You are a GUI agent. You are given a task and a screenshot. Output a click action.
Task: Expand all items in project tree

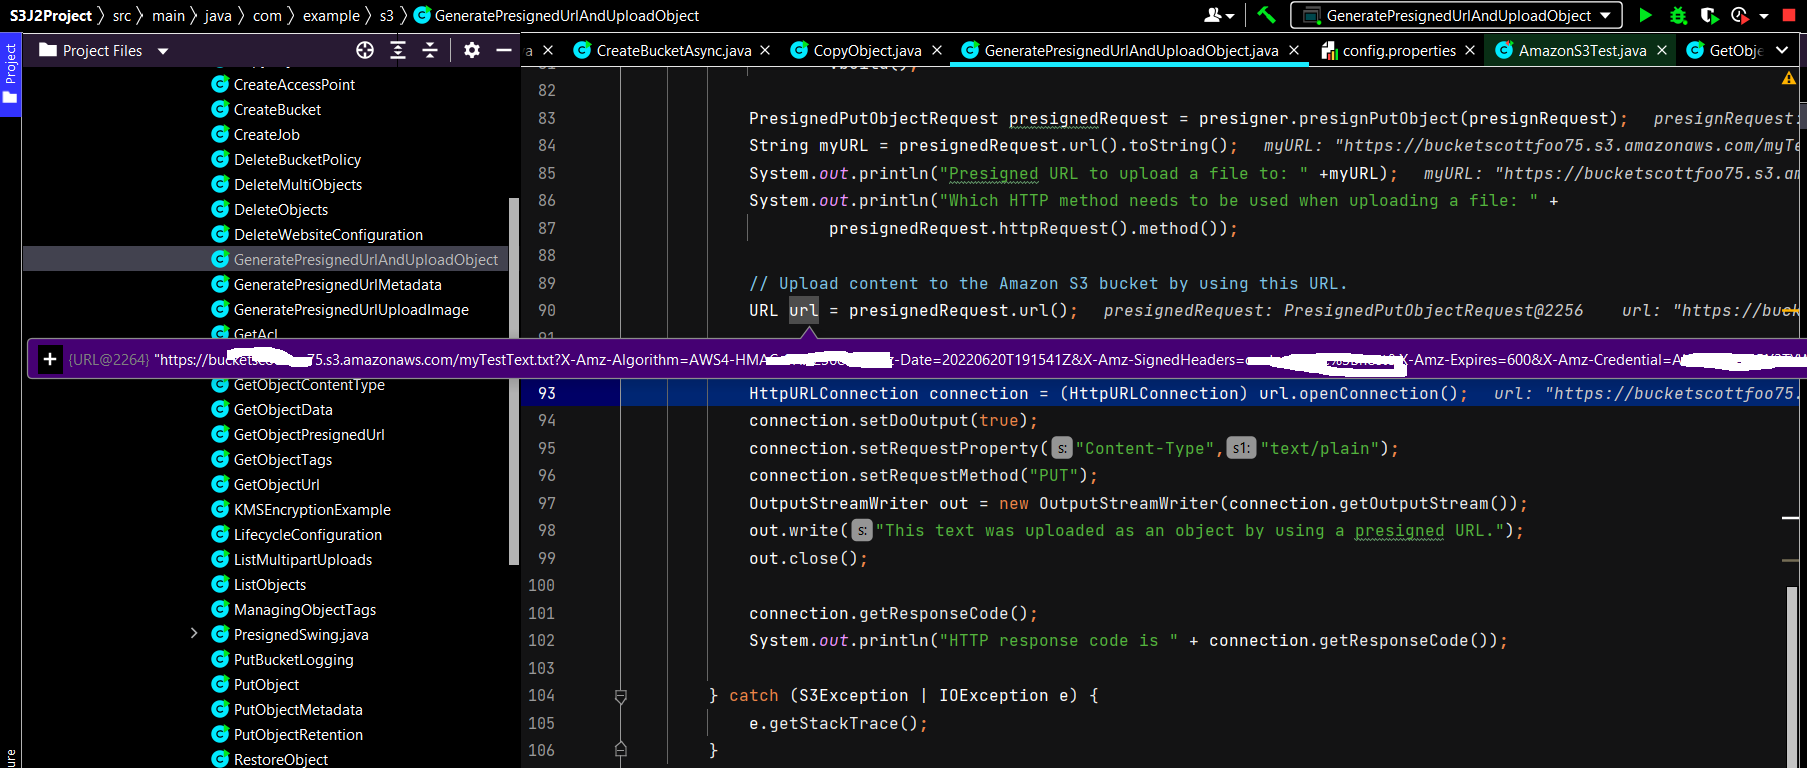(398, 50)
